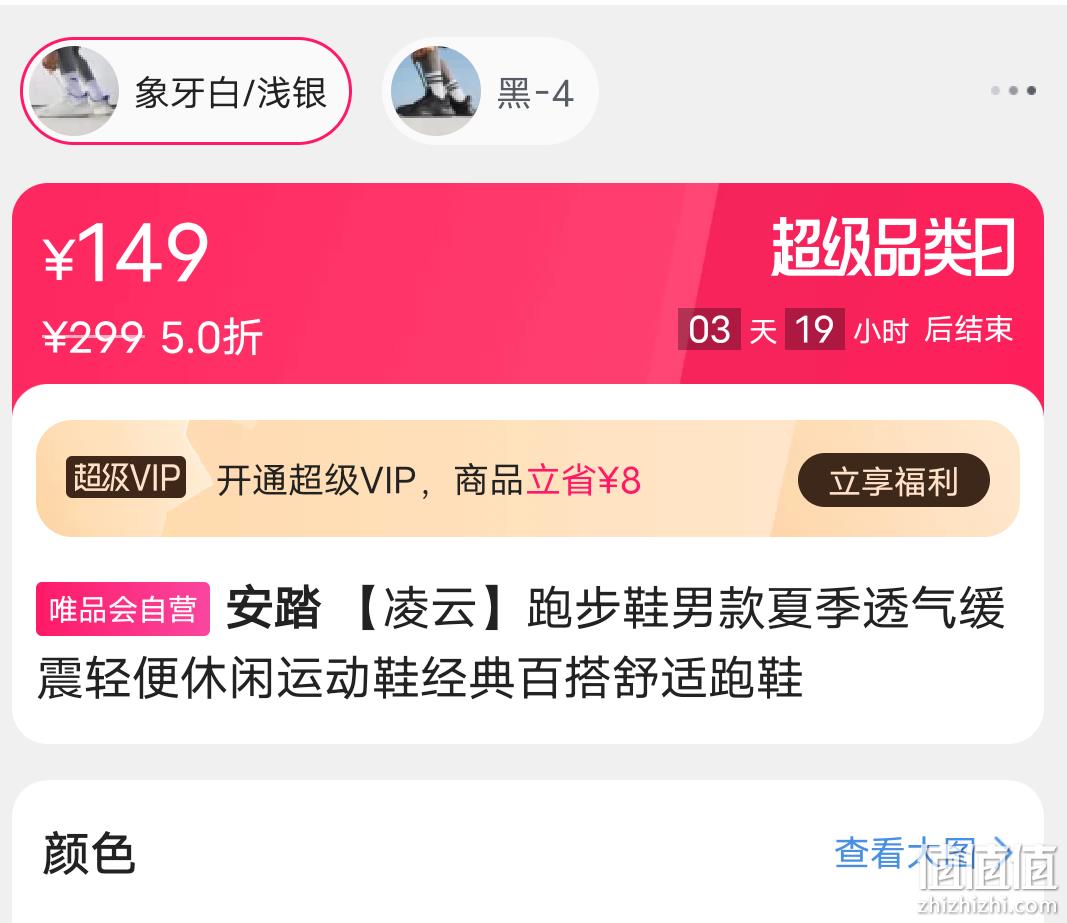The height and width of the screenshot is (923, 1067).
Task: Tap the 5.0折 discount label
Action: tap(212, 337)
